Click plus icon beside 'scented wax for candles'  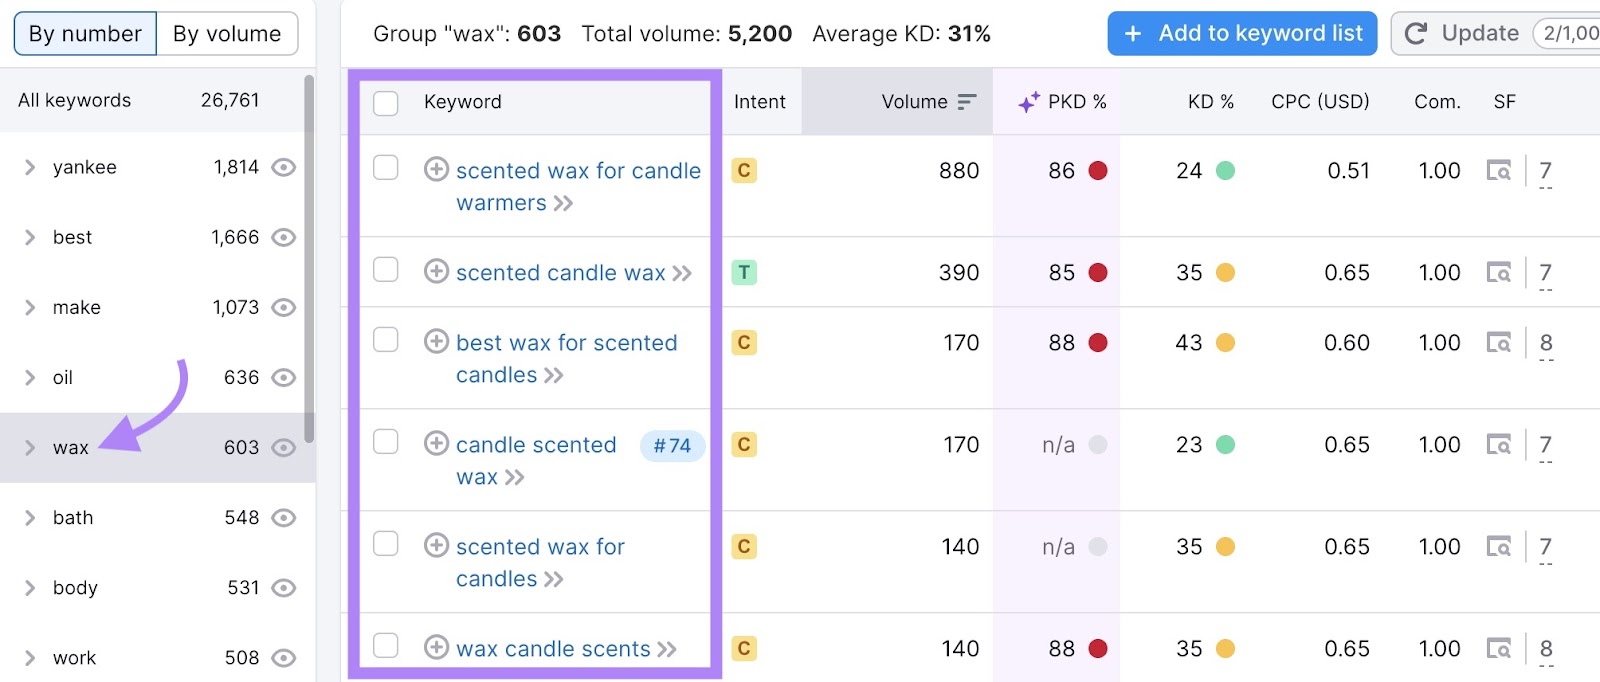click(436, 545)
